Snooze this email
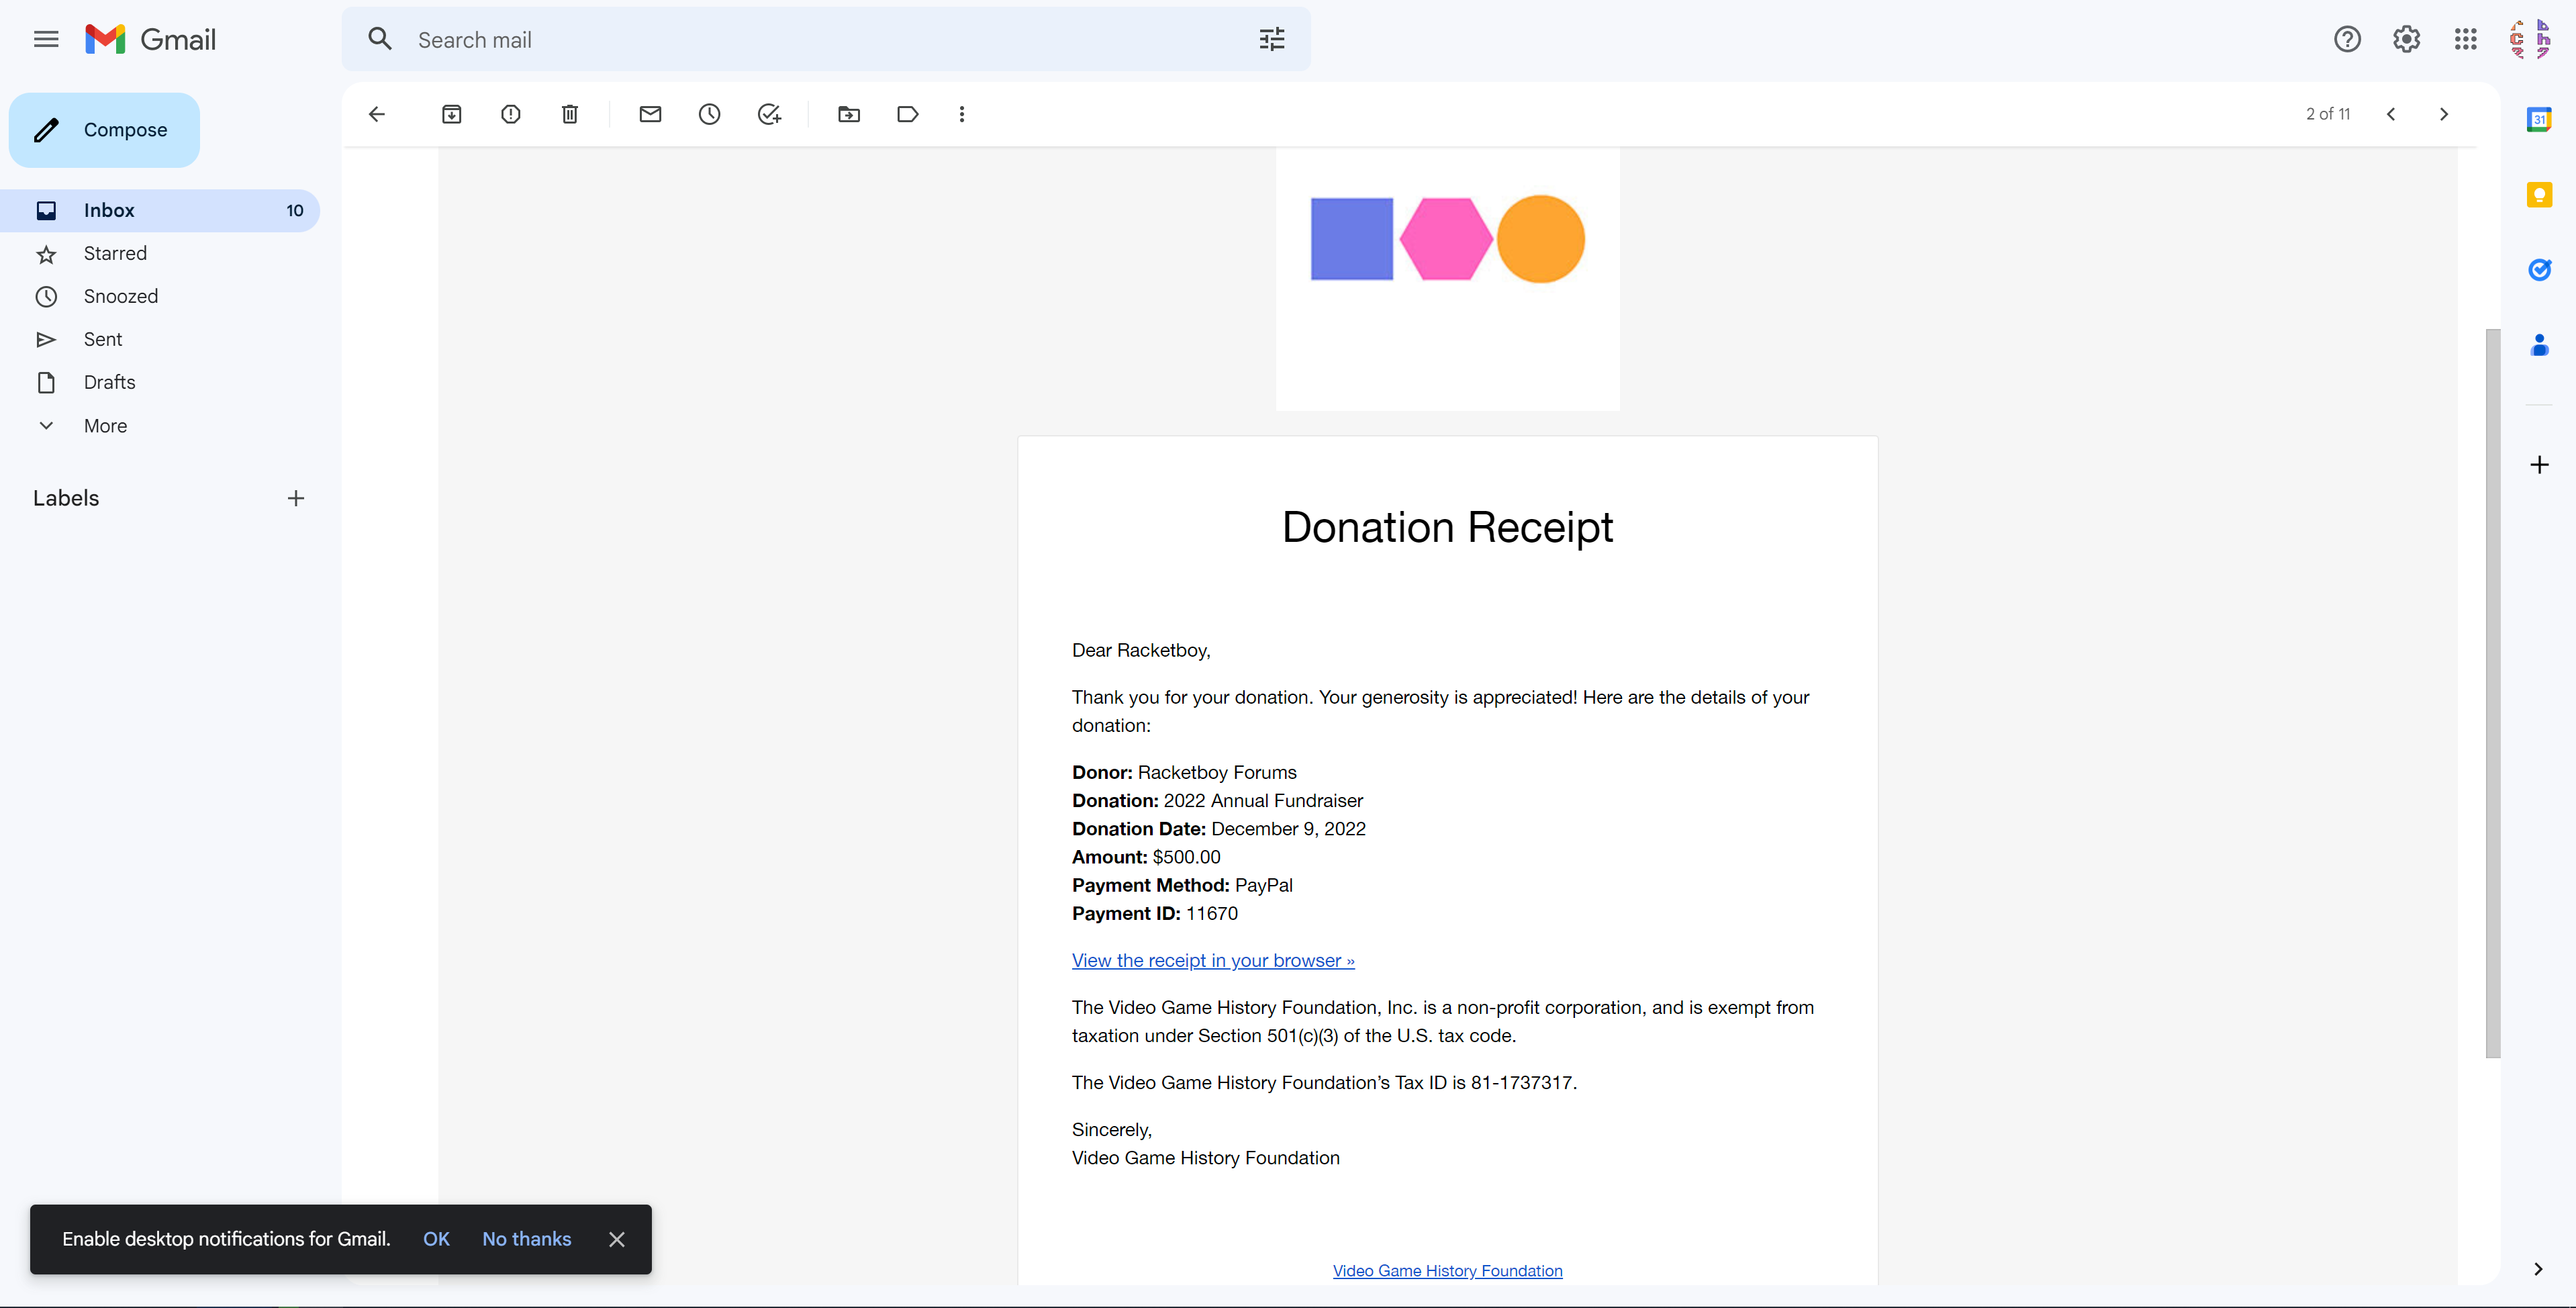Viewport: 2576px width, 1308px height. (x=709, y=114)
